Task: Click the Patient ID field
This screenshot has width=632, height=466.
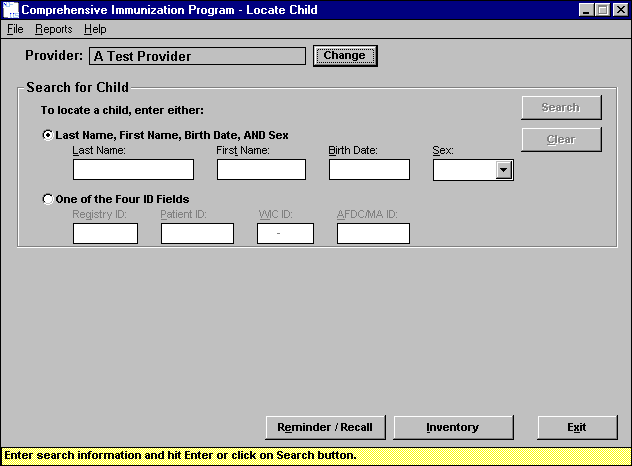Action: click(x=197, y=234)
